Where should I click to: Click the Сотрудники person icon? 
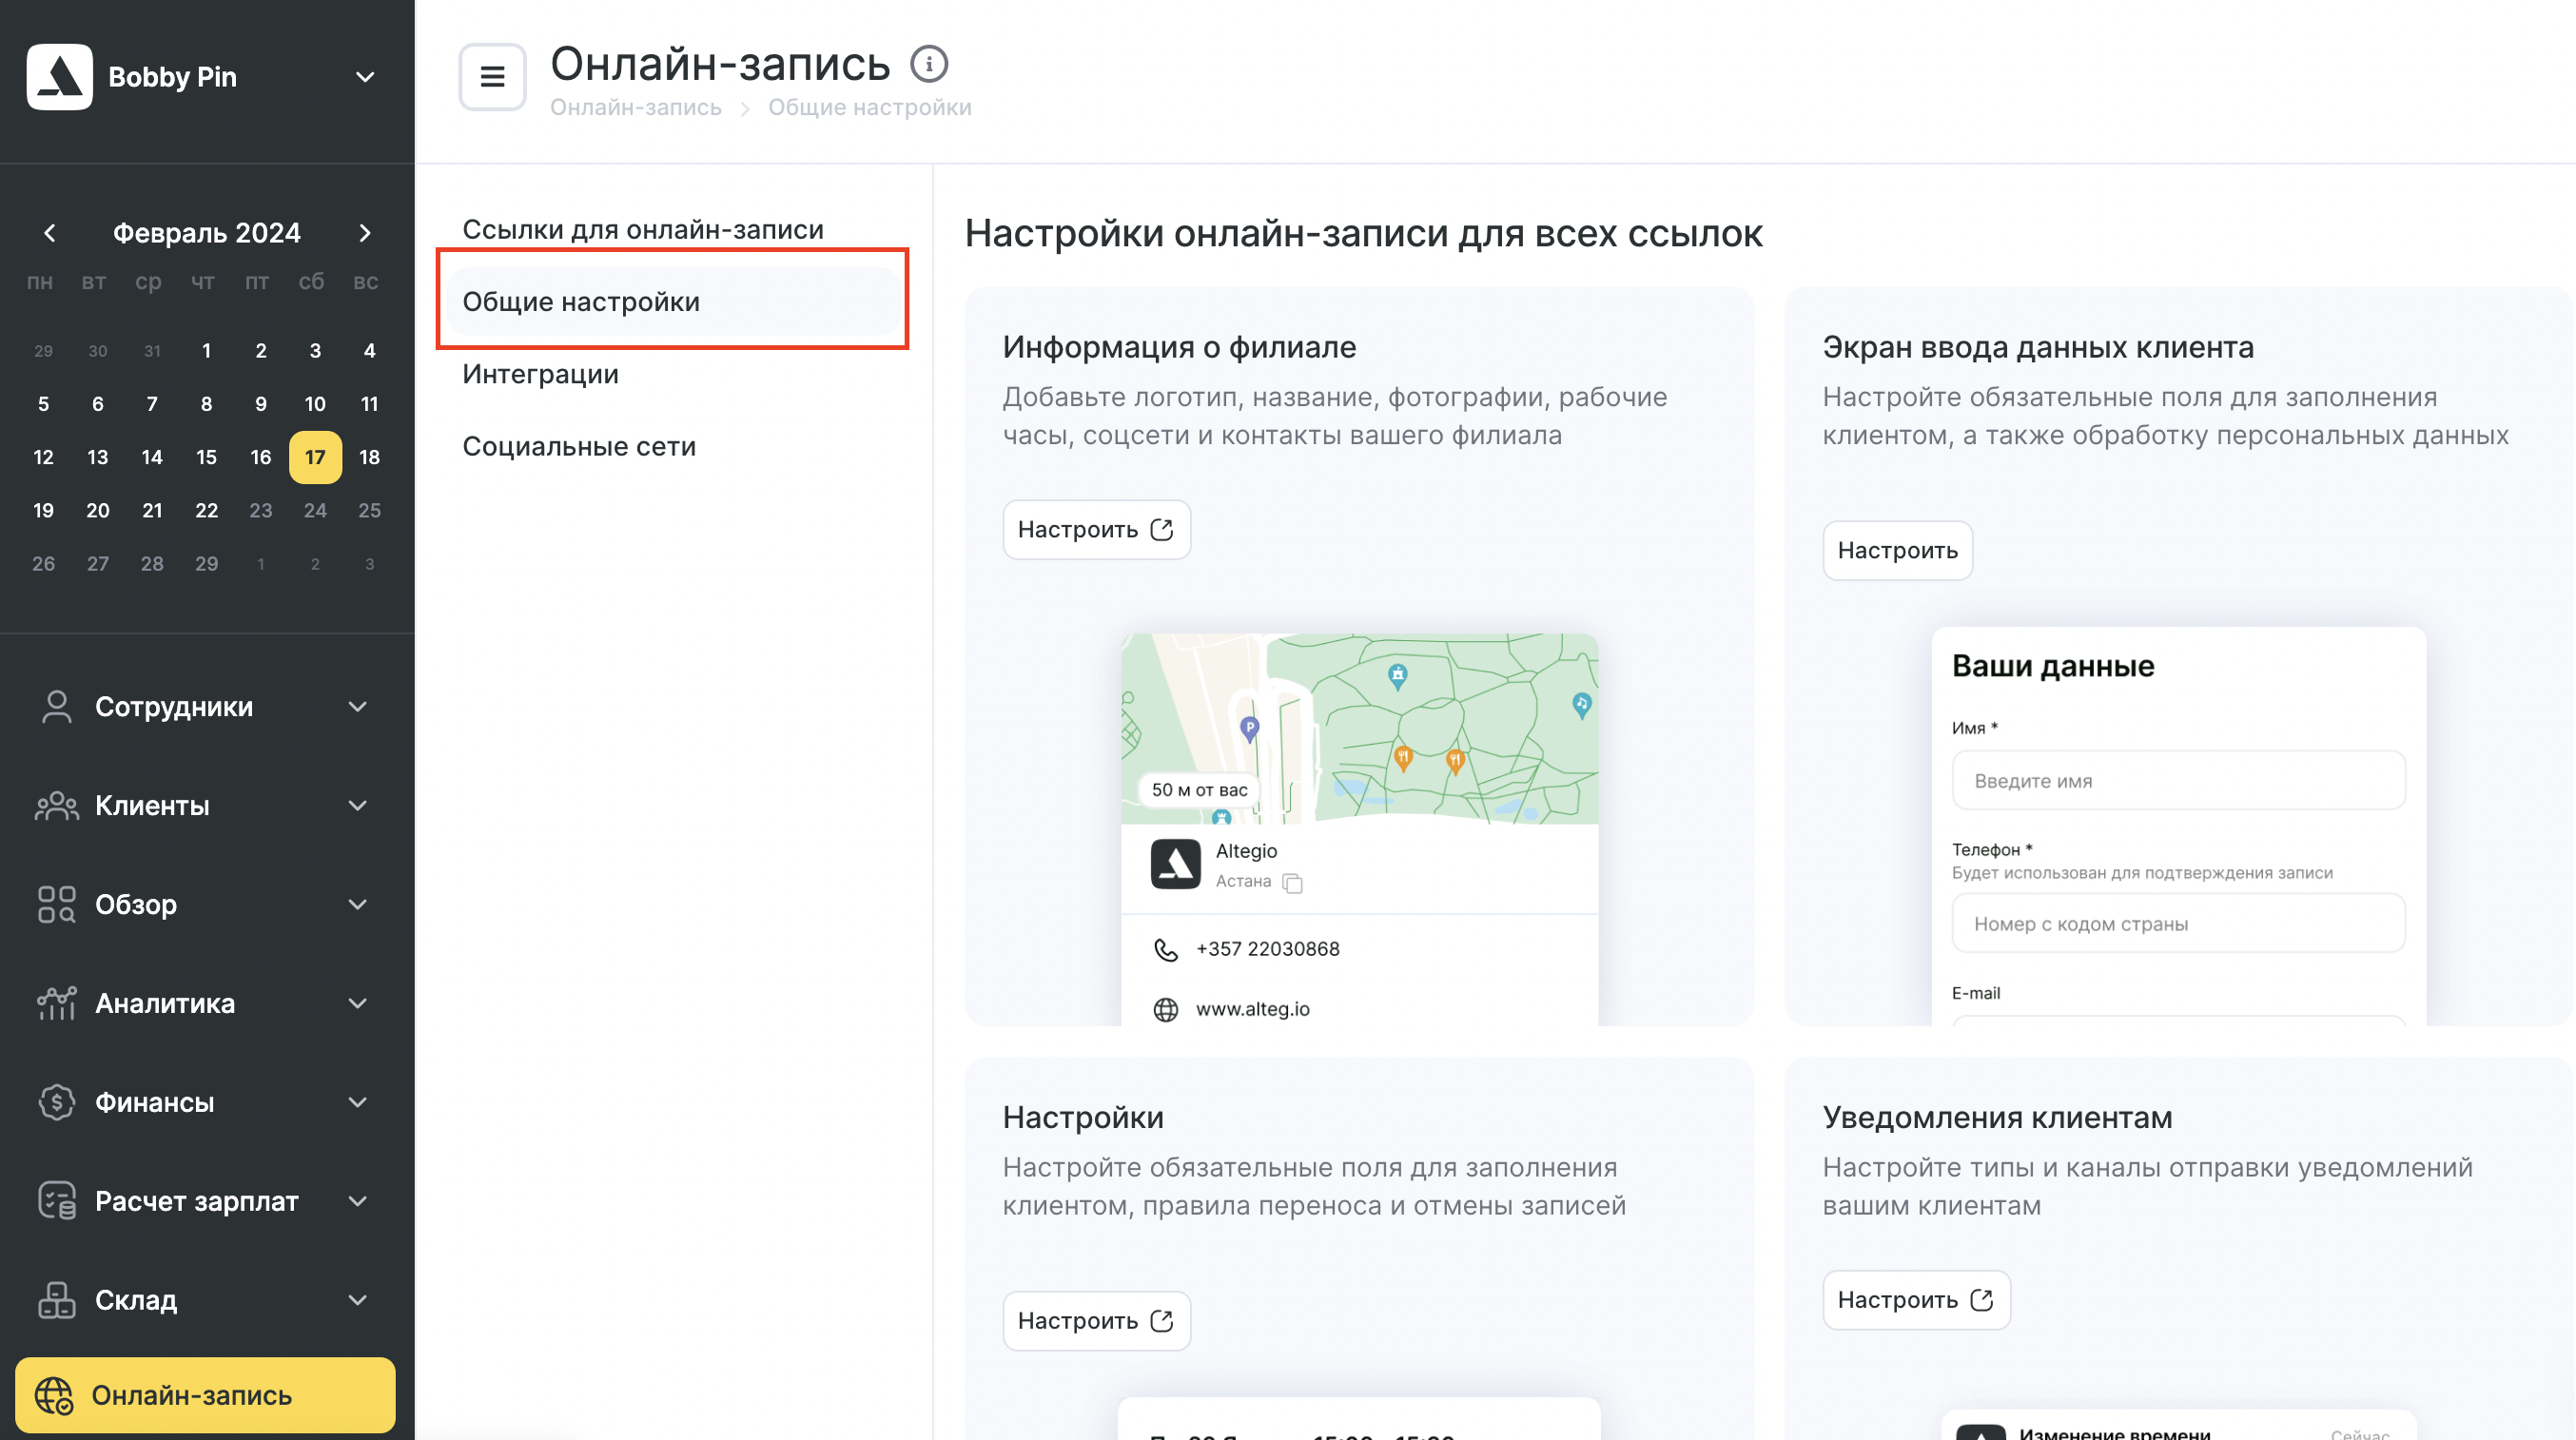(57, 706)
